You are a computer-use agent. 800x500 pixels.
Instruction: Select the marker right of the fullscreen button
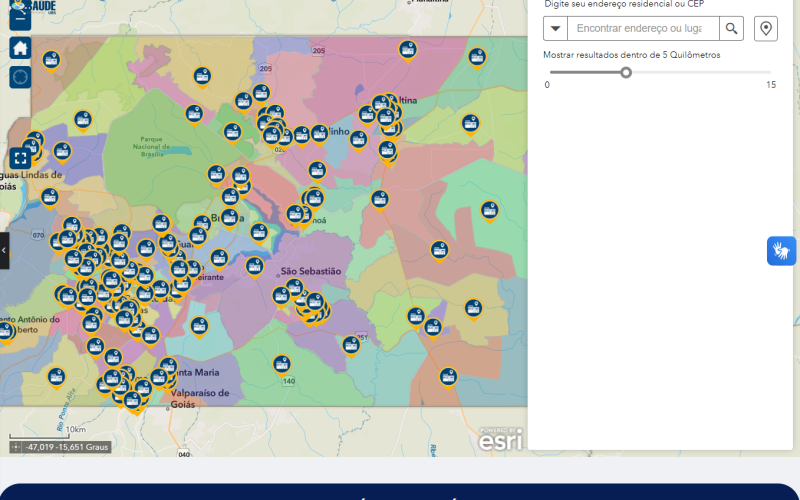62,152
